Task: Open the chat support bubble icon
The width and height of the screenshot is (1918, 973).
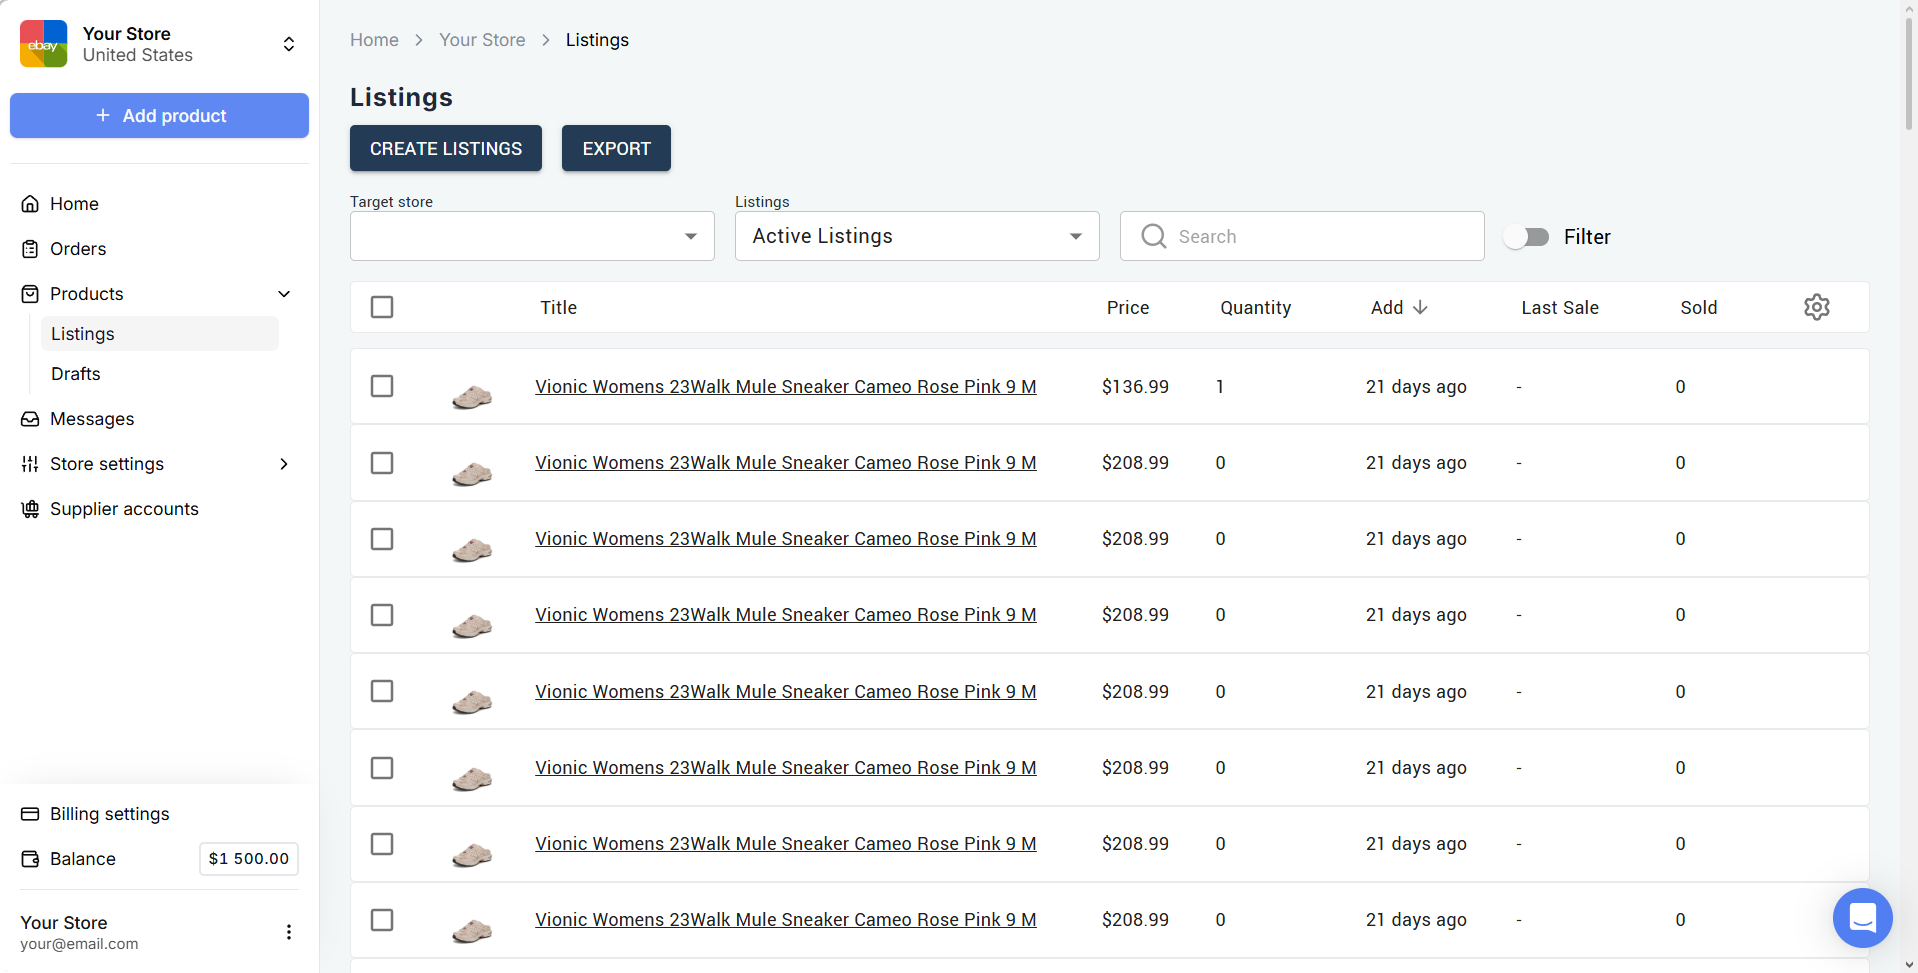Action: 1861,917
